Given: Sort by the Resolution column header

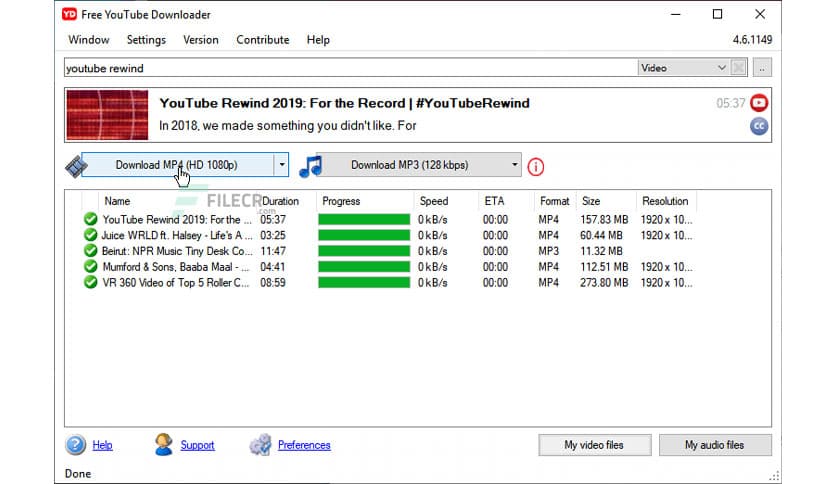Looking at the screenshot, I should point(665,201).
